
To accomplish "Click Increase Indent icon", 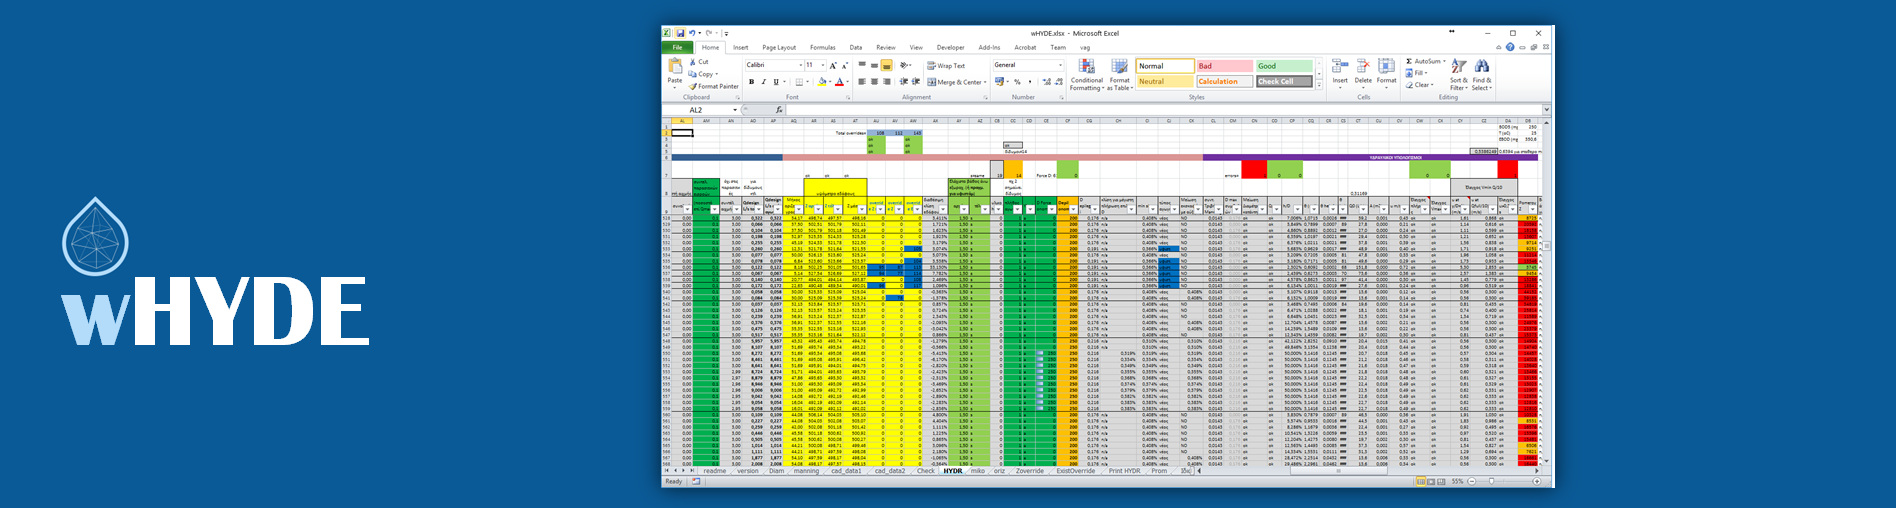I will (916, 82).
